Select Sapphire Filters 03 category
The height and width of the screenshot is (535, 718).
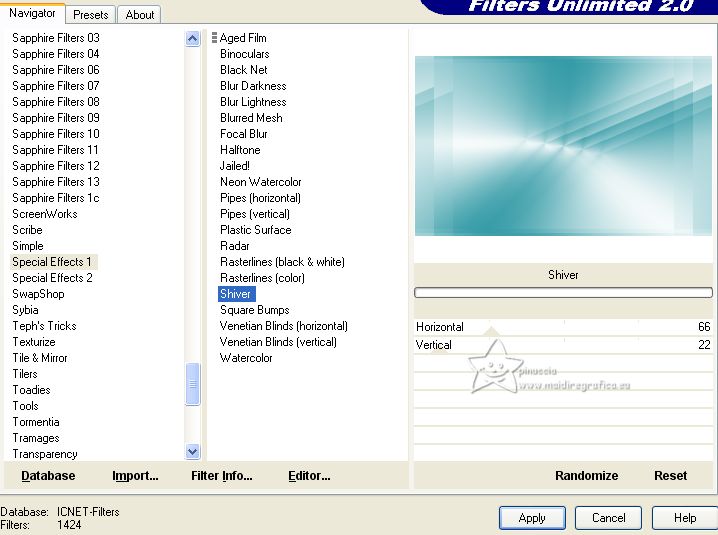pyautogui.click(x=55, y=38)
